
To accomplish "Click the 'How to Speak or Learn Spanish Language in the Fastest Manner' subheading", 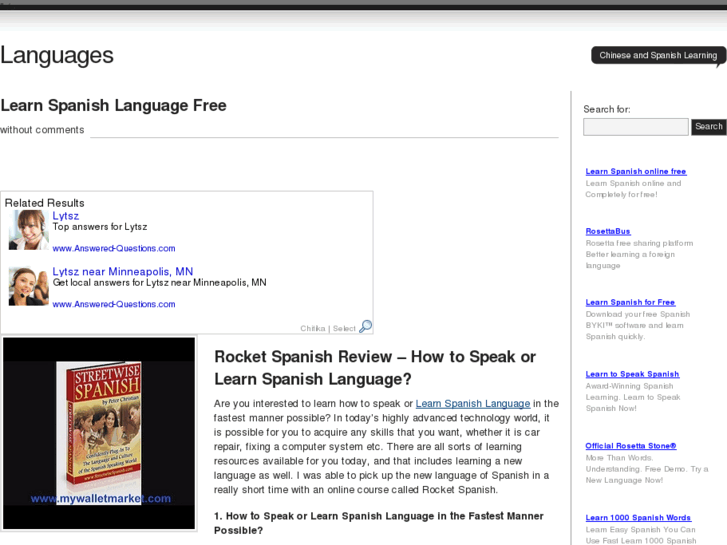I will (x=378, y=523).
